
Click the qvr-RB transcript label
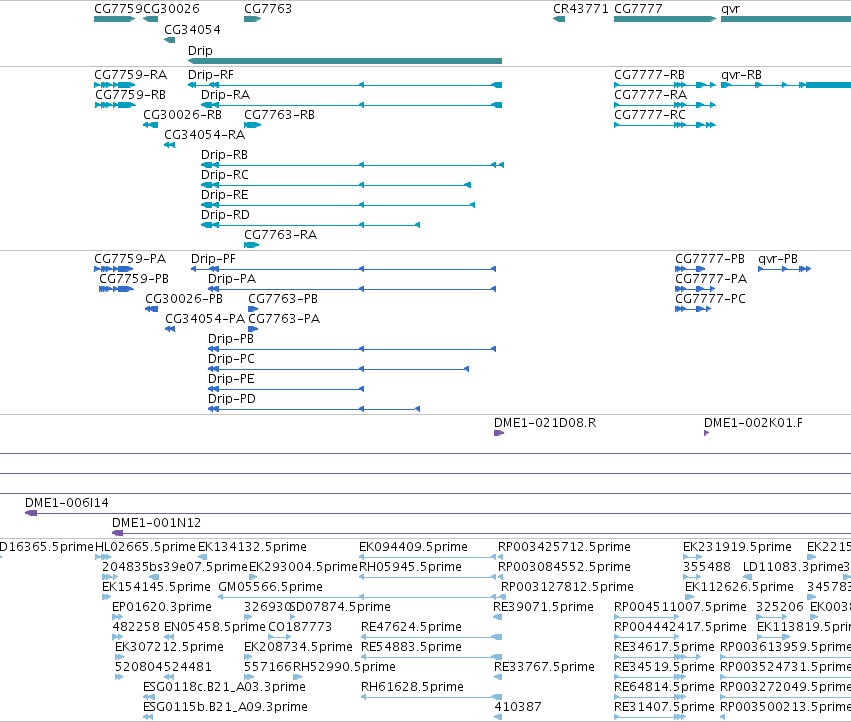pyautogui.click(x=741, y=75)
